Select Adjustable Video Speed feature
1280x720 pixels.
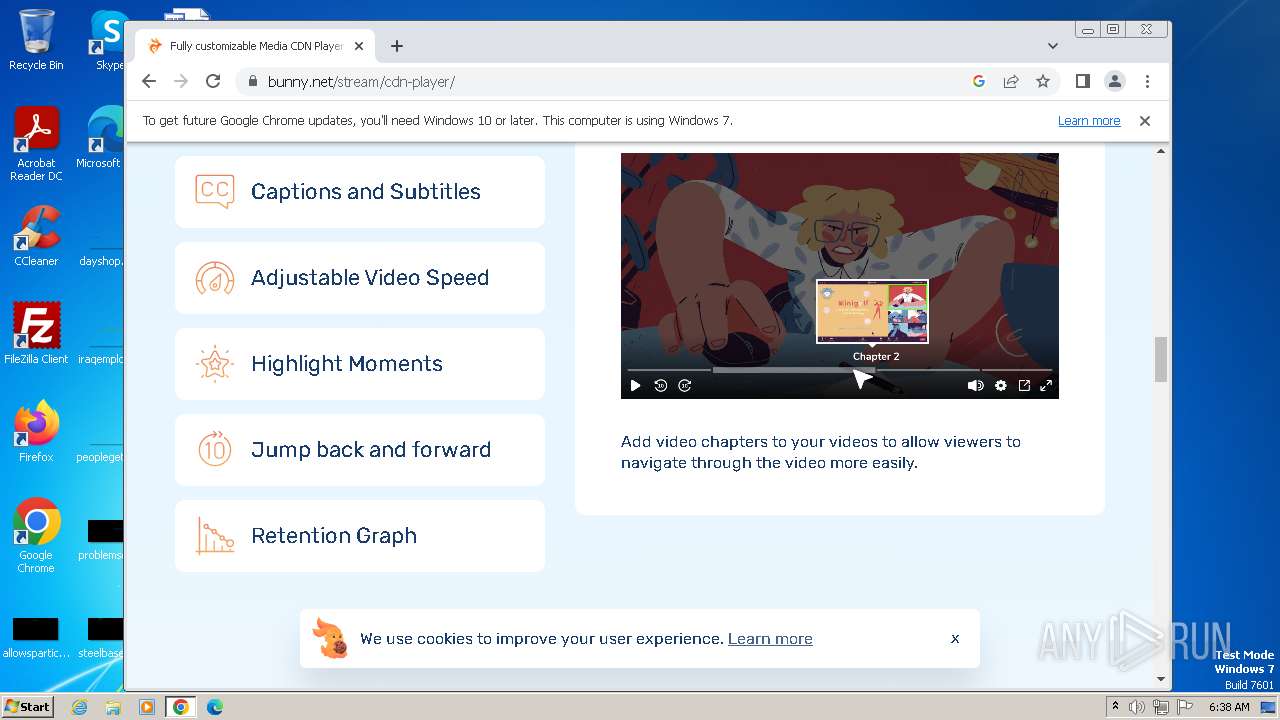pyautogui.click(x=360, y=278)
